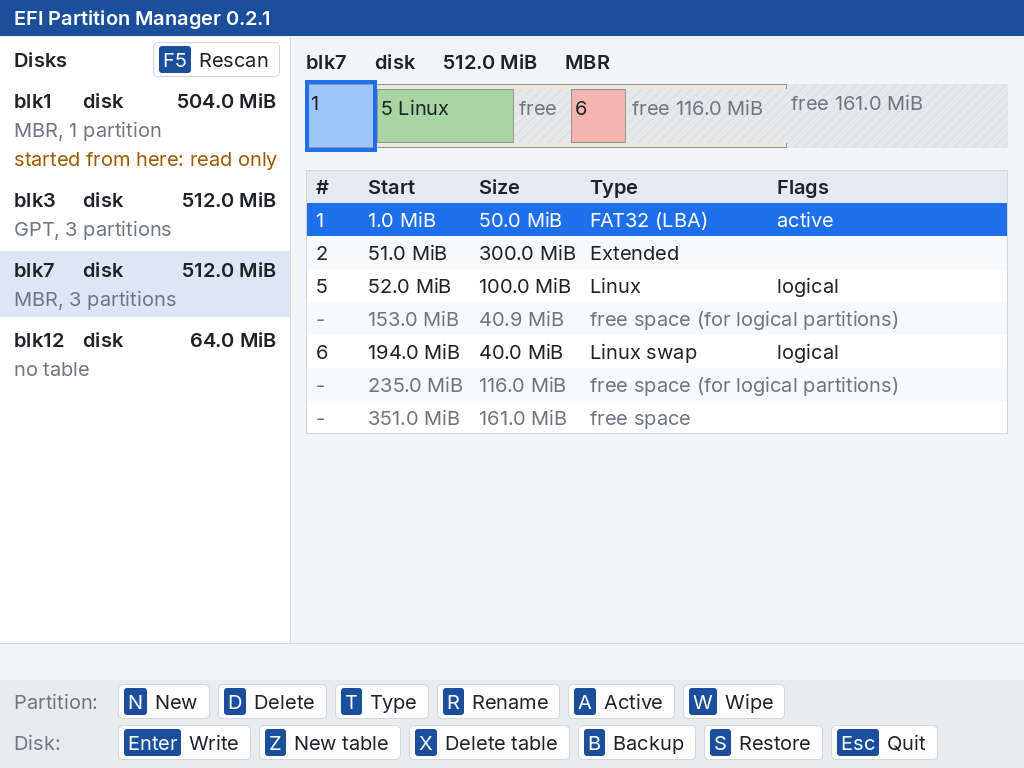Click the Wipe partition button

734,702
